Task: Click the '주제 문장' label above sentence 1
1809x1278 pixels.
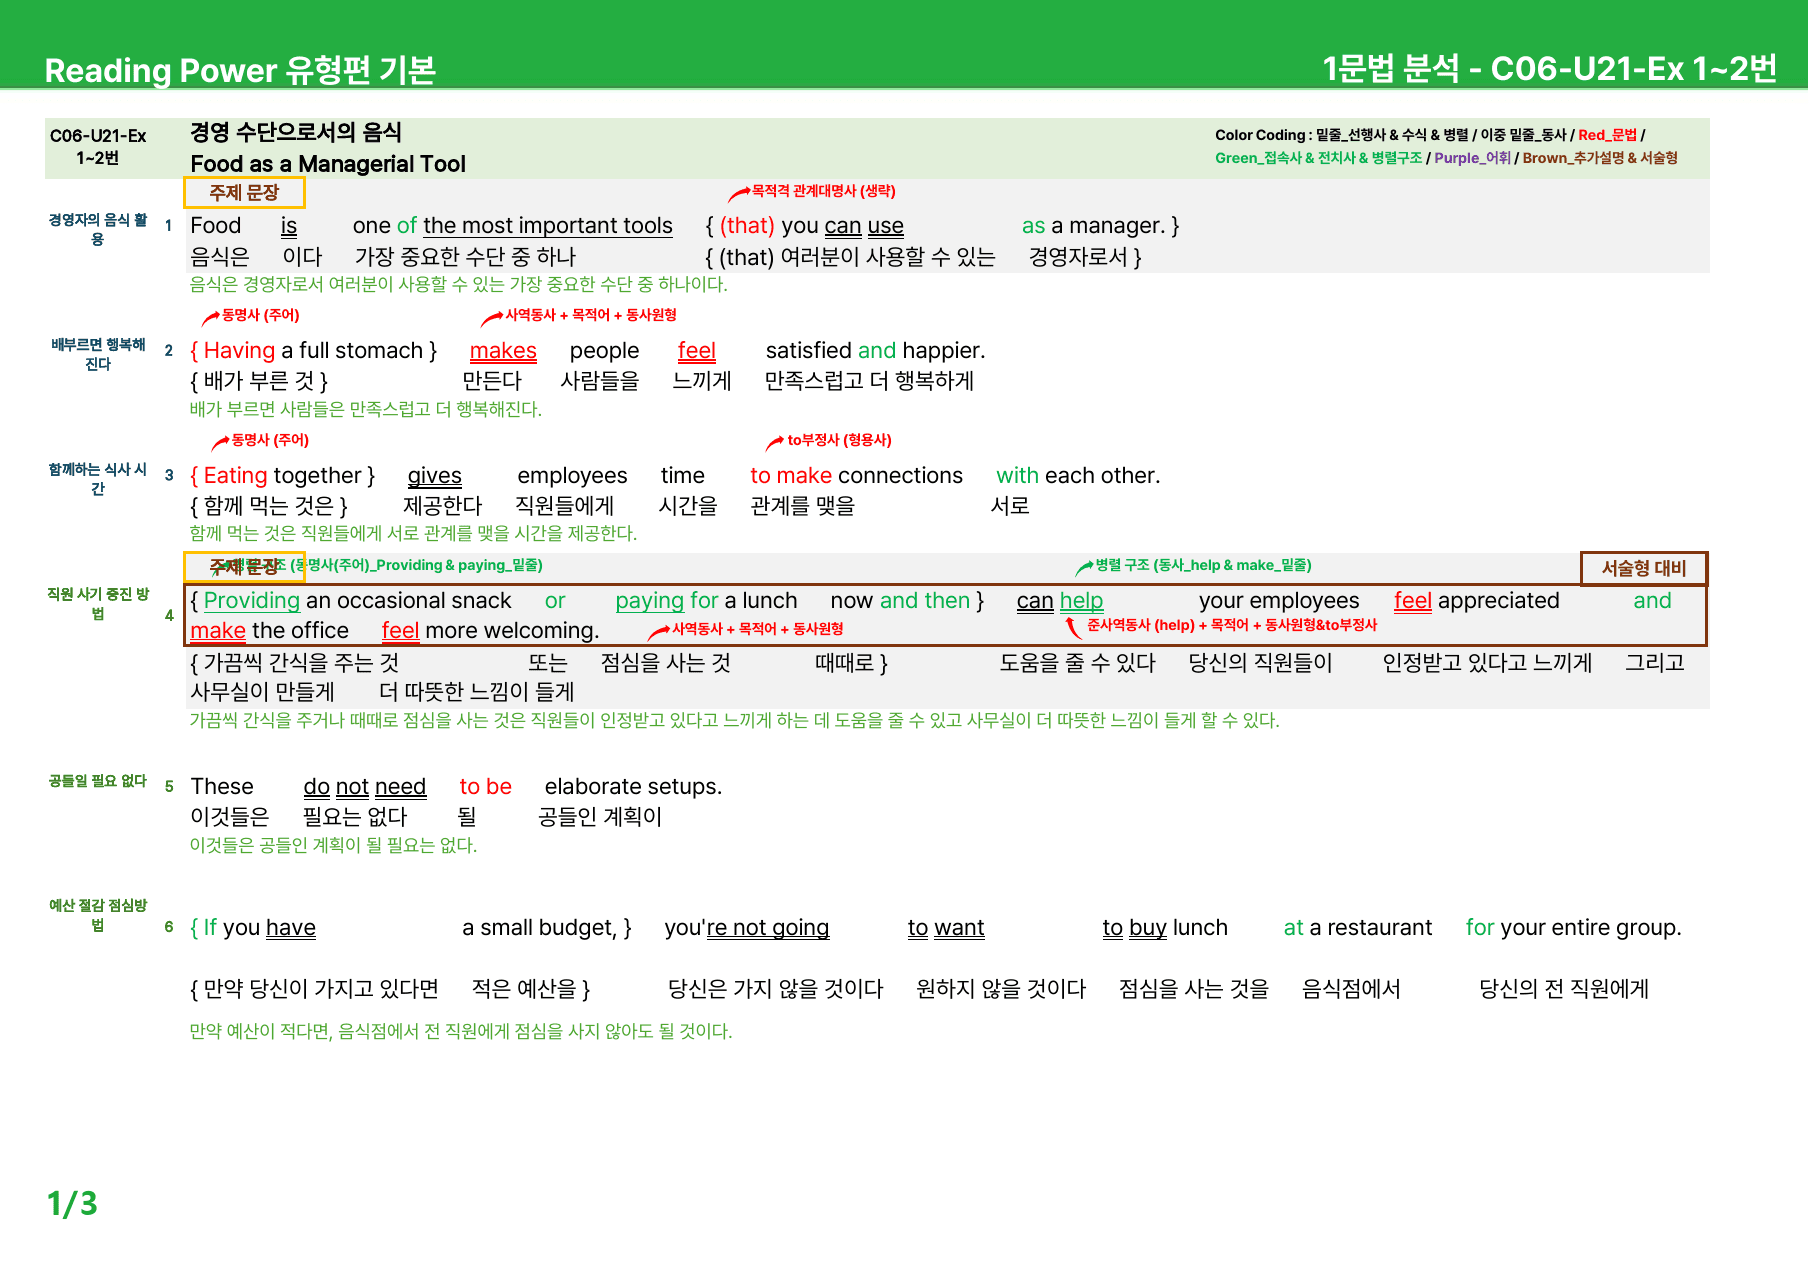Action: pyautogui.click(x=244, y=192)
